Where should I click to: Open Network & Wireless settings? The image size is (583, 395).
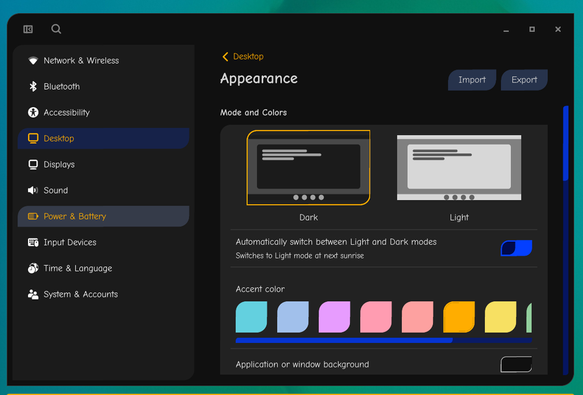tap(103, 61)
